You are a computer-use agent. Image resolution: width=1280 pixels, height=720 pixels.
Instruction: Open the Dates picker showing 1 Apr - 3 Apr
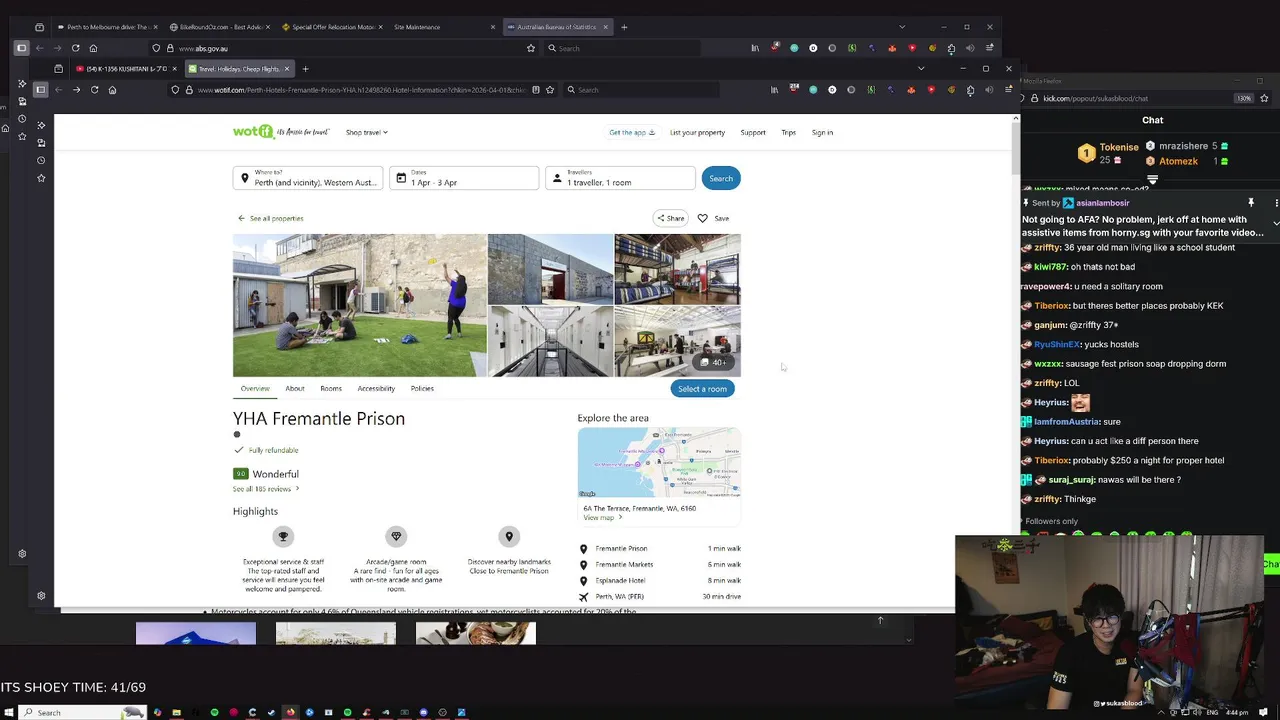point(464,178)
